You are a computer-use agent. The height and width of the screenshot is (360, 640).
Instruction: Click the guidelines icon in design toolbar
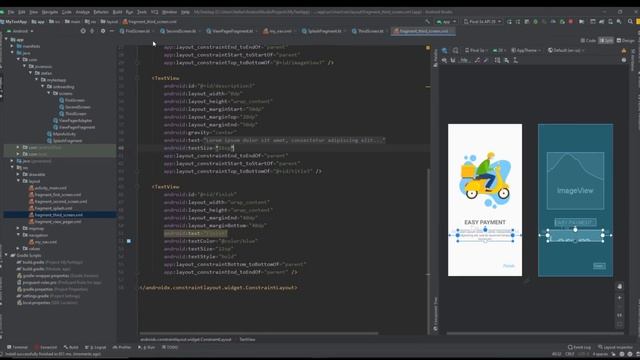(x=516, y=60)
